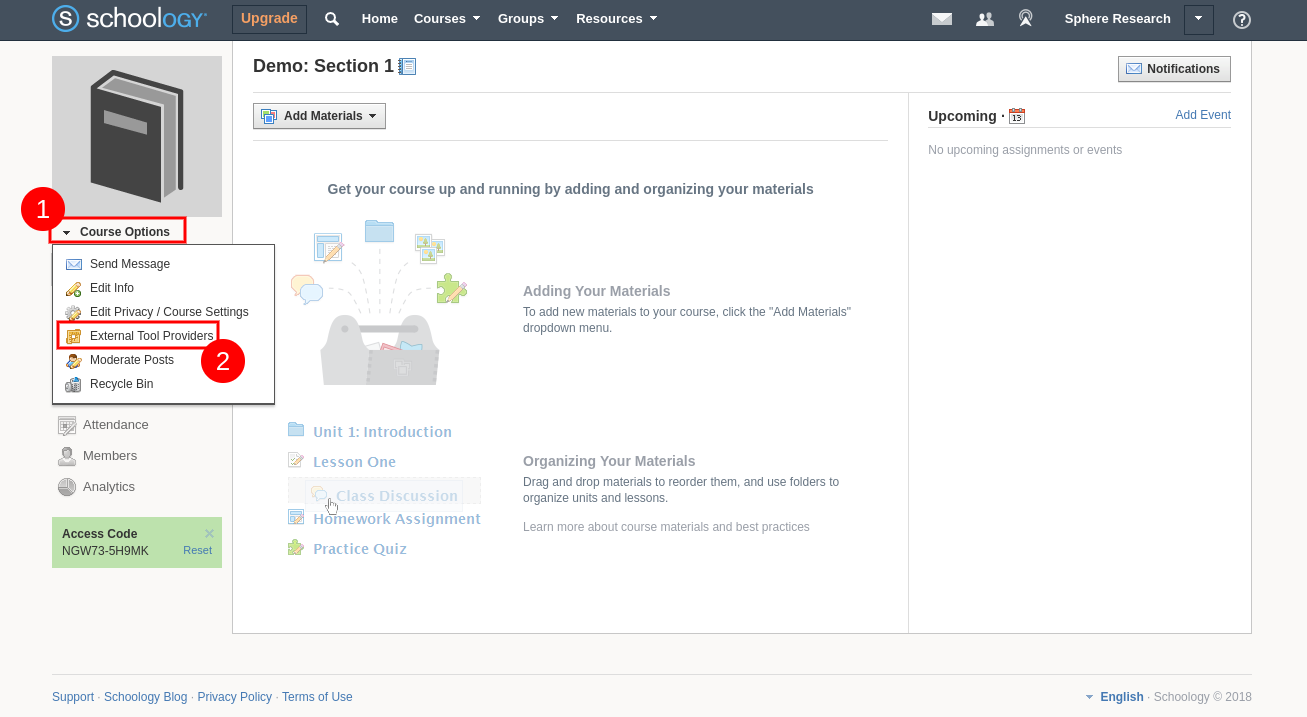This screenshot has width=1307, height=717.
Task: Click the Analytics pie chart icon
Action: (x=67, y=487)
